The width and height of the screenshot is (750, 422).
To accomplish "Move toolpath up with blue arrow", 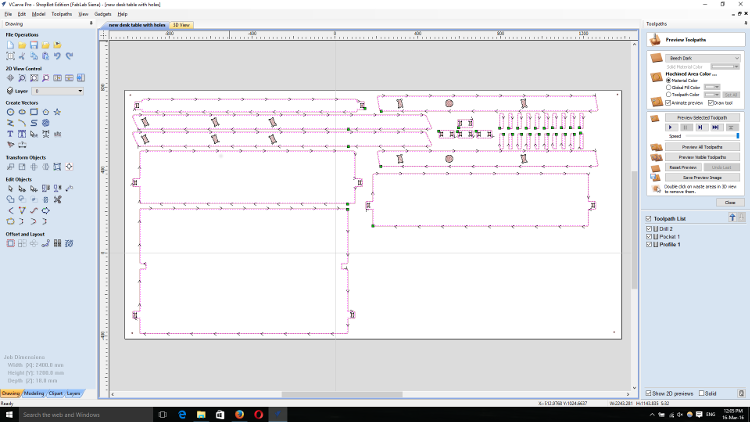I will 732,218.
